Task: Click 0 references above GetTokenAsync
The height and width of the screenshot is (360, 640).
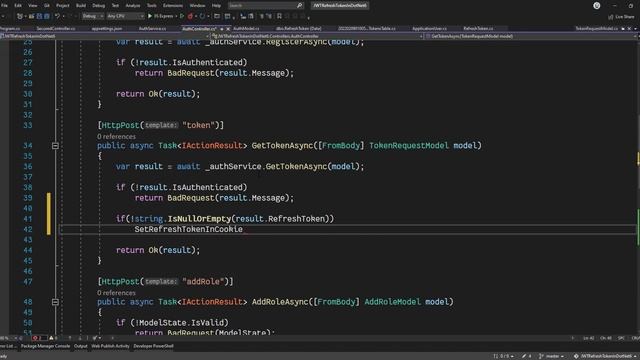Action: pos(116,136)
